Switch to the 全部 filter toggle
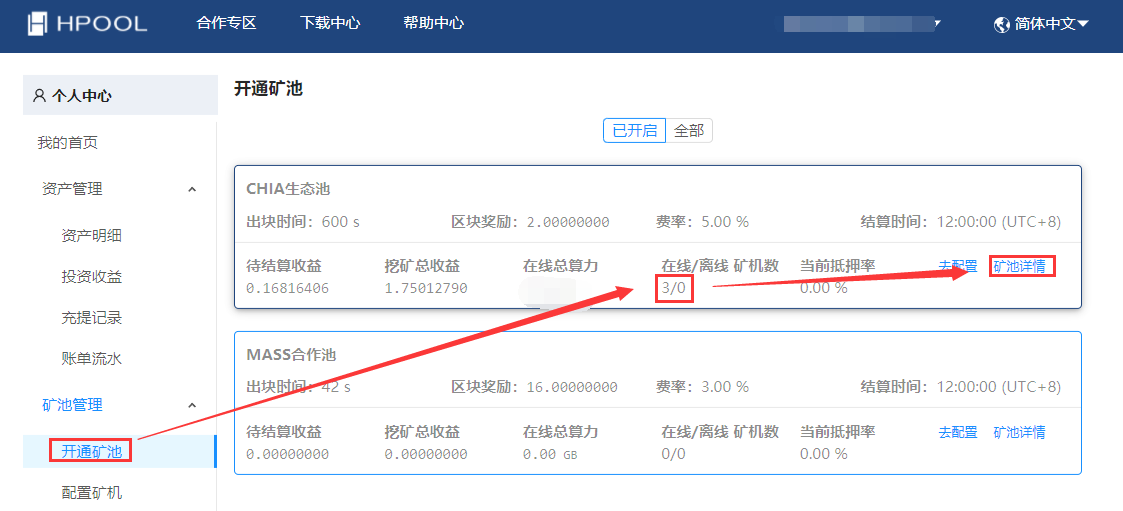The height and width of the screenshot is (511, 1123). [689, 131]
